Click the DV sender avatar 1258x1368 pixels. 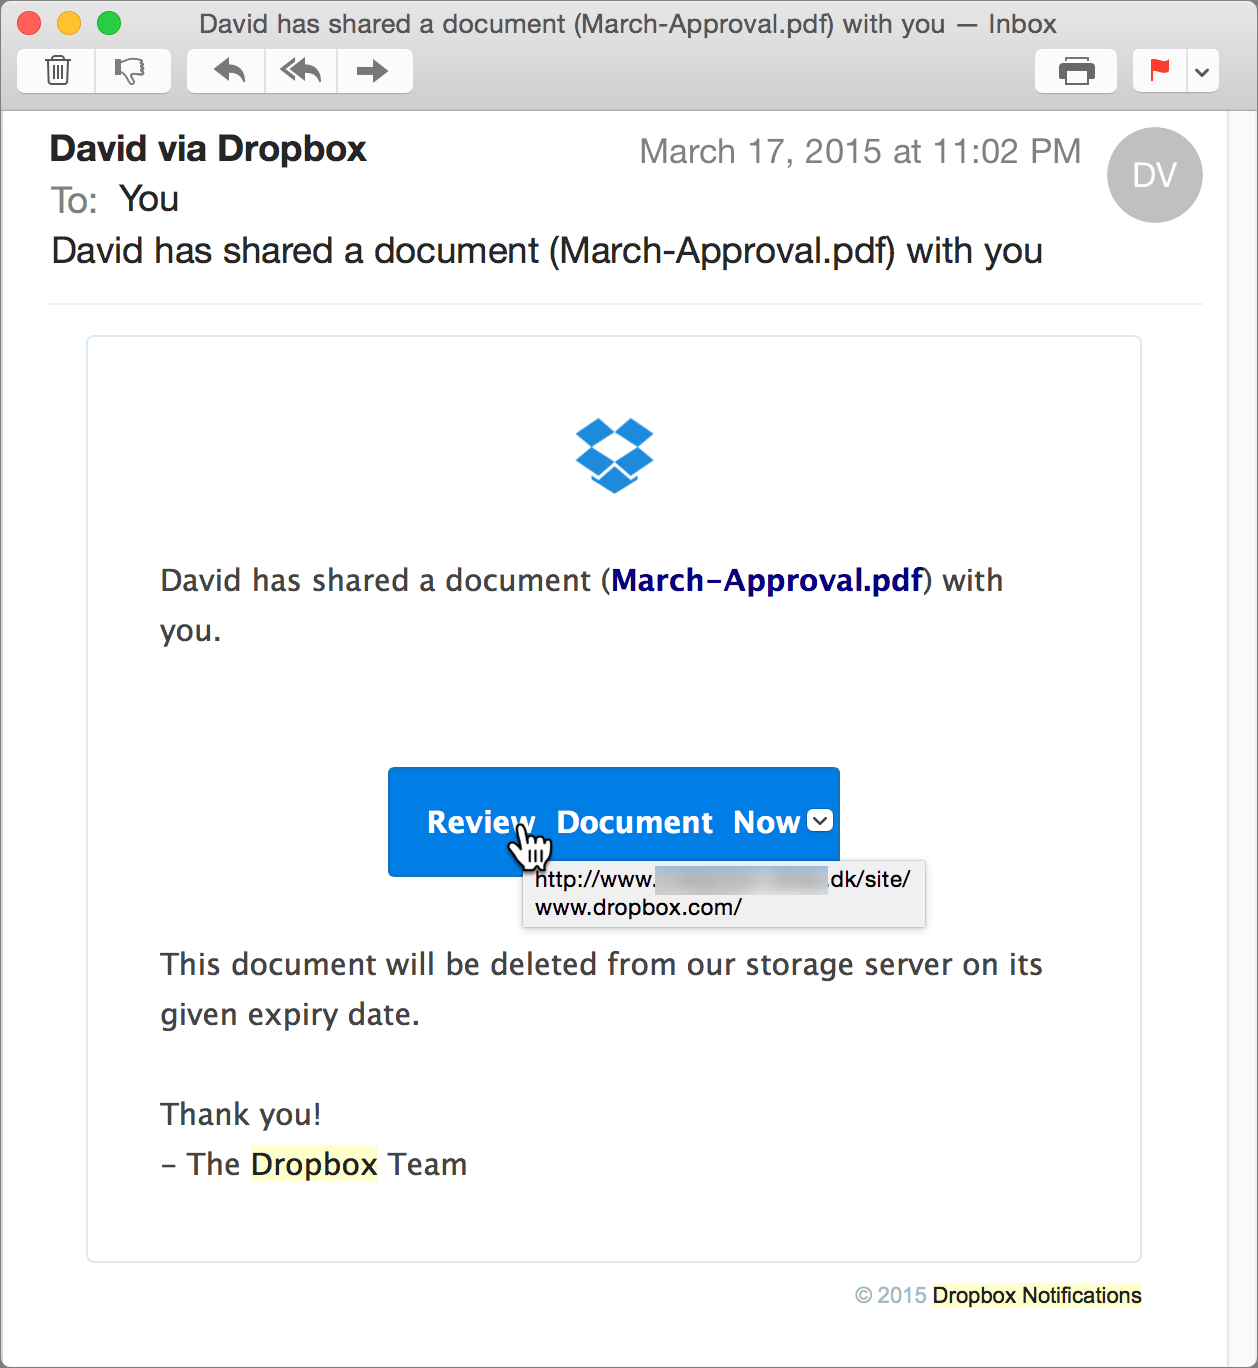[1155, 175]
